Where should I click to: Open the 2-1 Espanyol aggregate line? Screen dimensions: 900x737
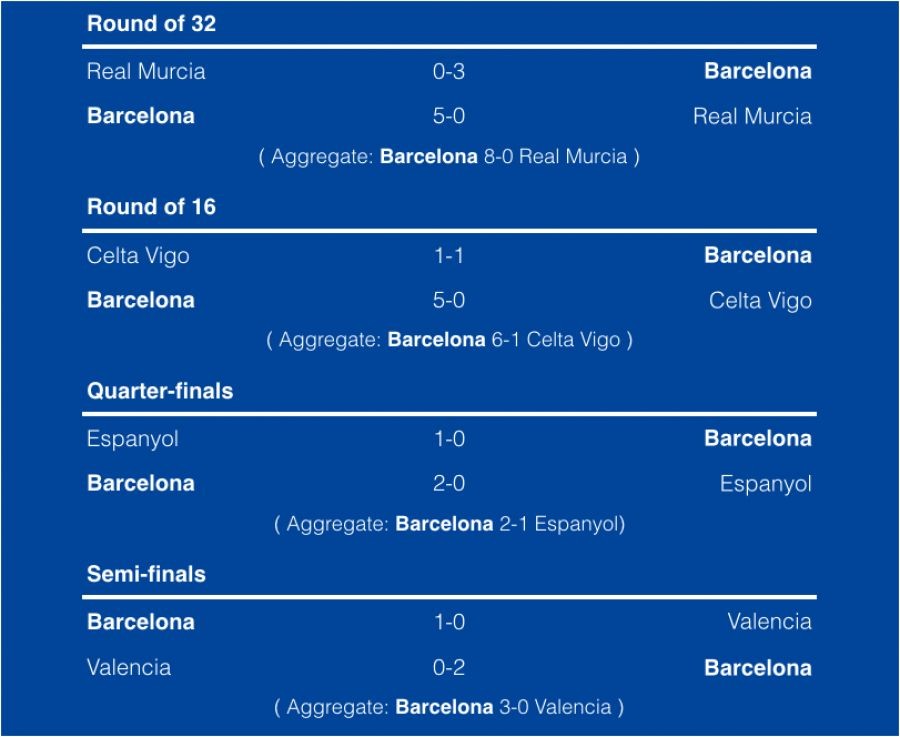[x=449, y=524]
